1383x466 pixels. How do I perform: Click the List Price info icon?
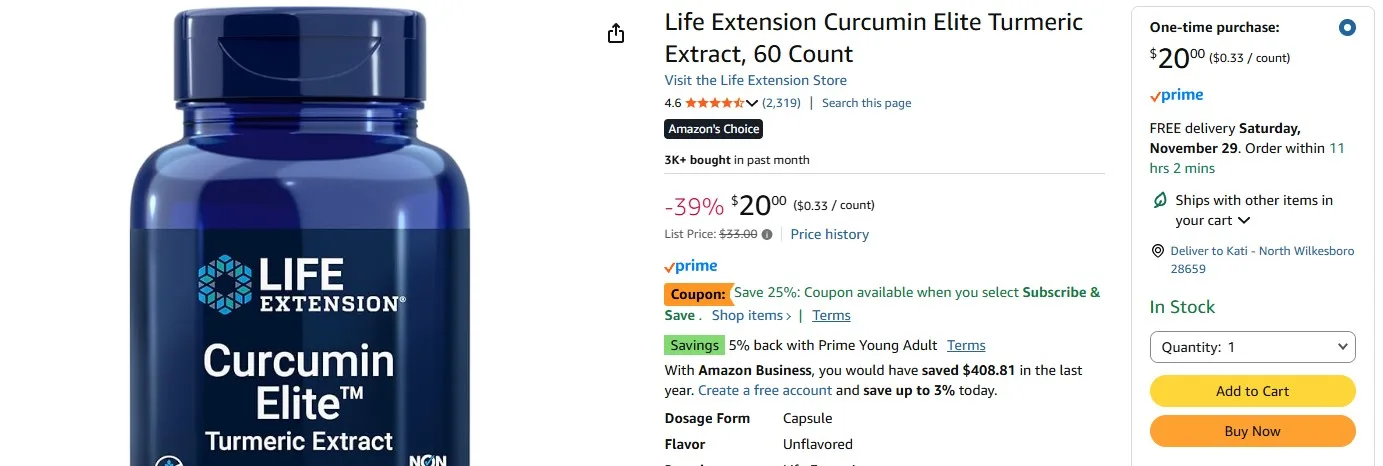tap(767, 235)
